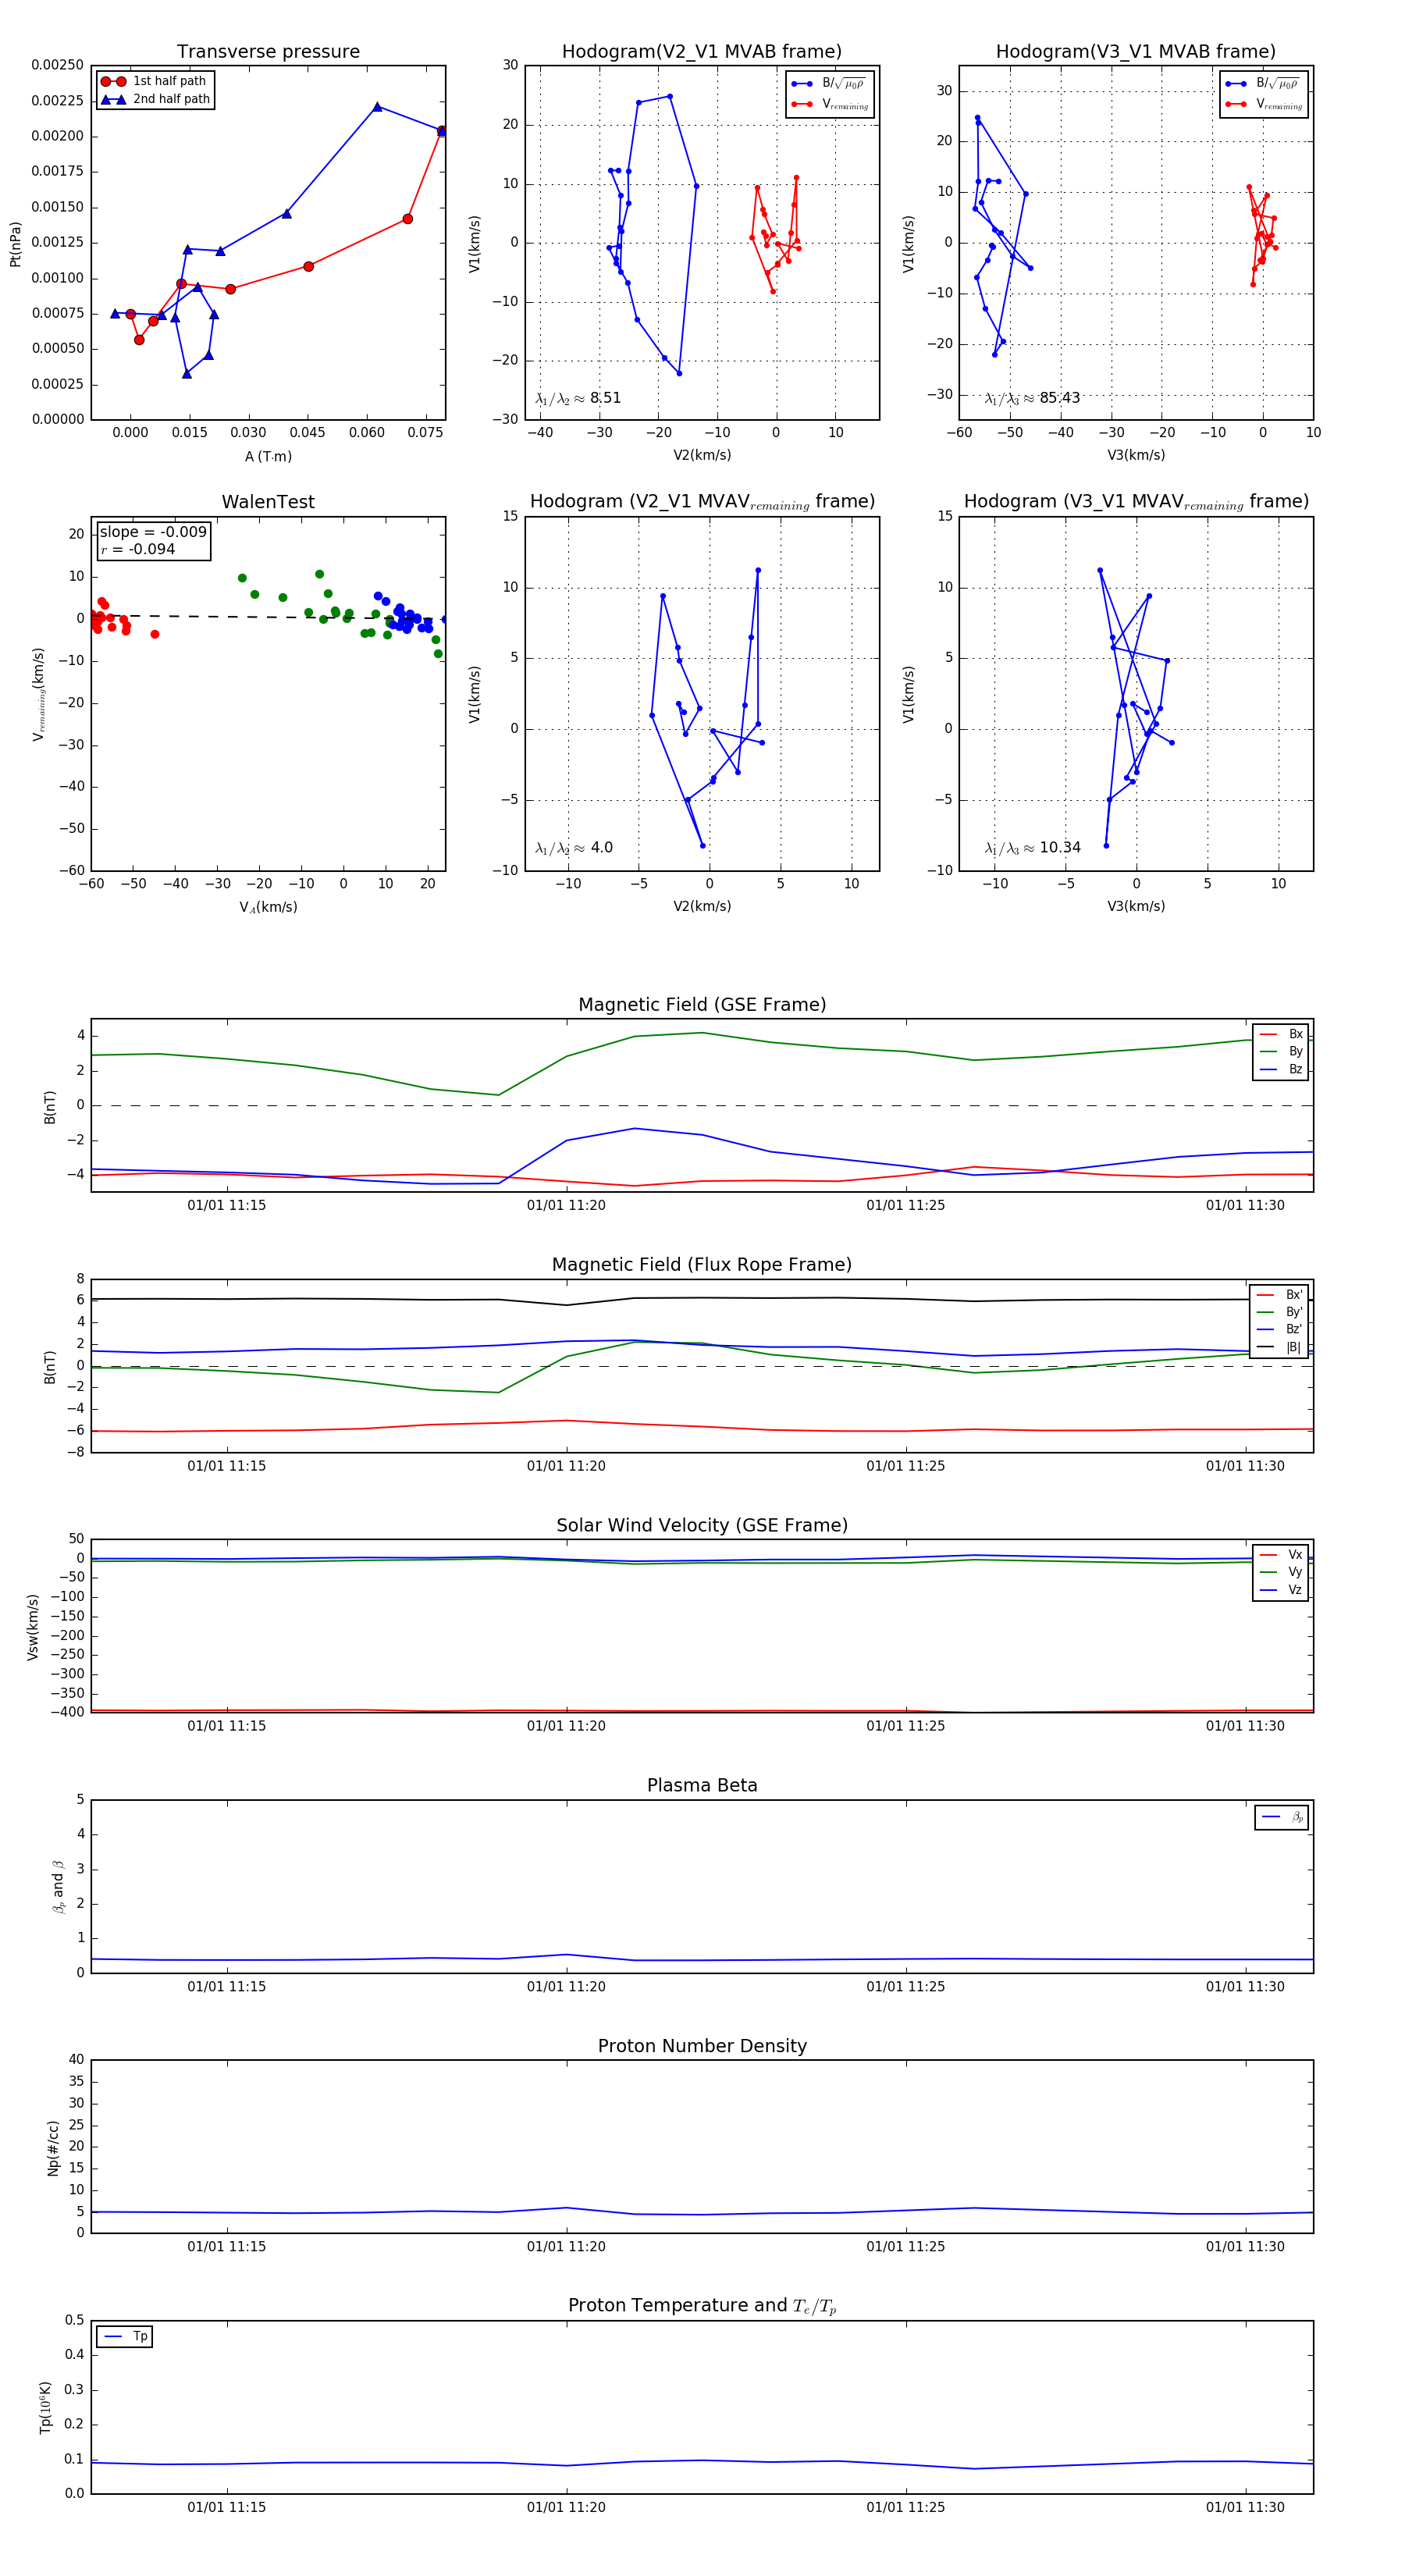
Task: Select the 'Hodogram(V3_V1 MVAB frame)' title
Action: (1135, 52)
